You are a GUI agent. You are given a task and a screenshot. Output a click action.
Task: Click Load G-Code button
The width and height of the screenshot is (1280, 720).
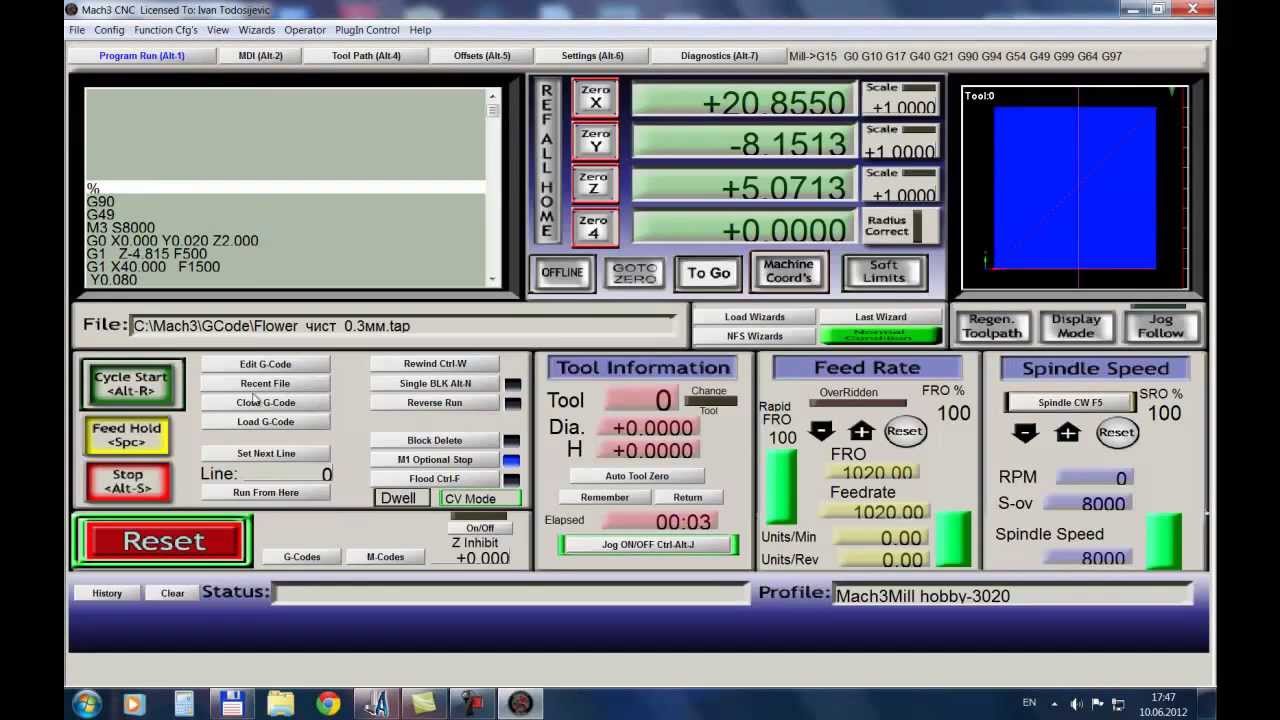pos(265,422)
